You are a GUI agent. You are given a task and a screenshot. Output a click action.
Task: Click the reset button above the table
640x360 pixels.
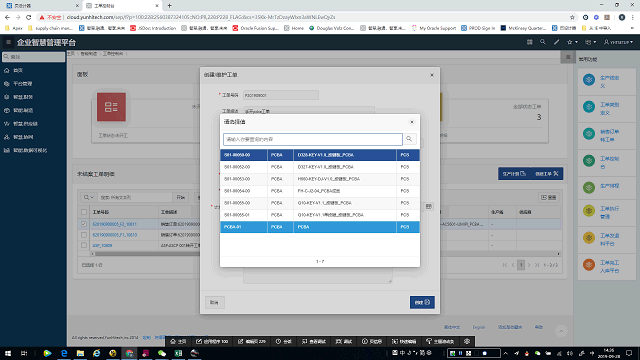tap(549, 198)
